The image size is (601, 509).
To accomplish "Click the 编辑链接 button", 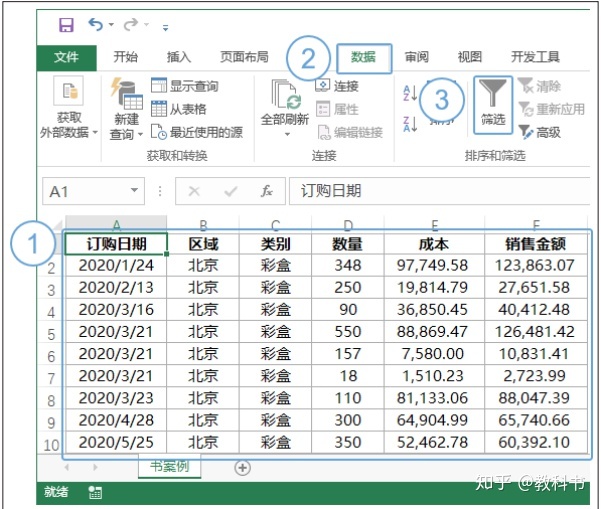I will click(x=350, y=133).
